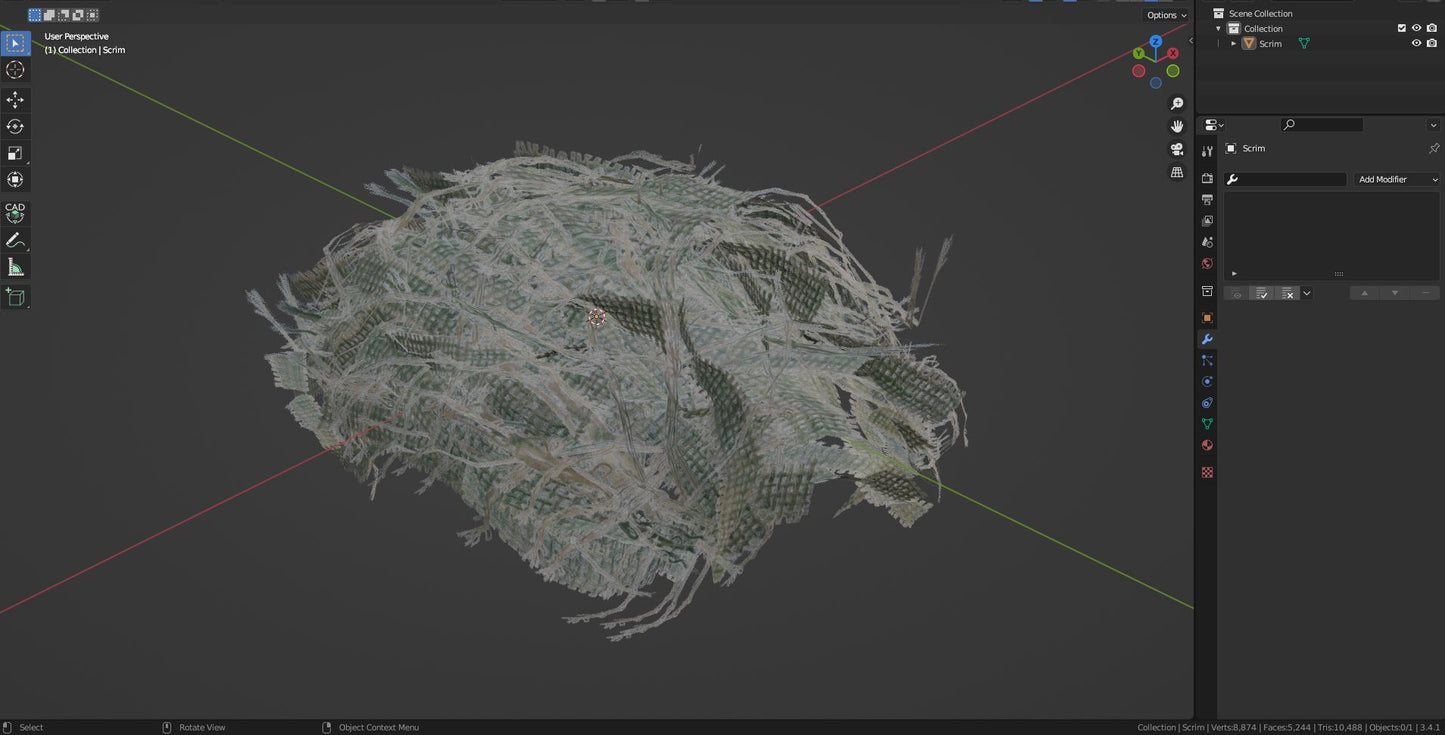
Task: Select the Add Cube tool
Action: coord(15,297)
